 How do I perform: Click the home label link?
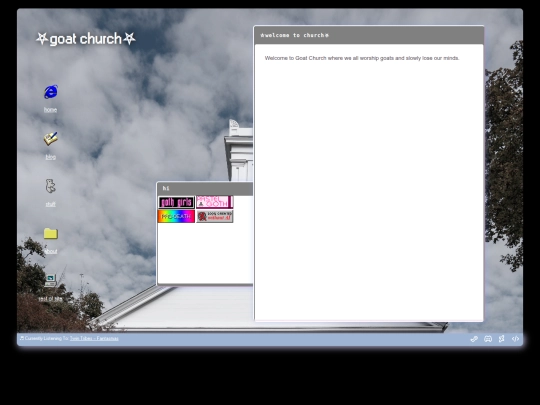click(50, 110)
